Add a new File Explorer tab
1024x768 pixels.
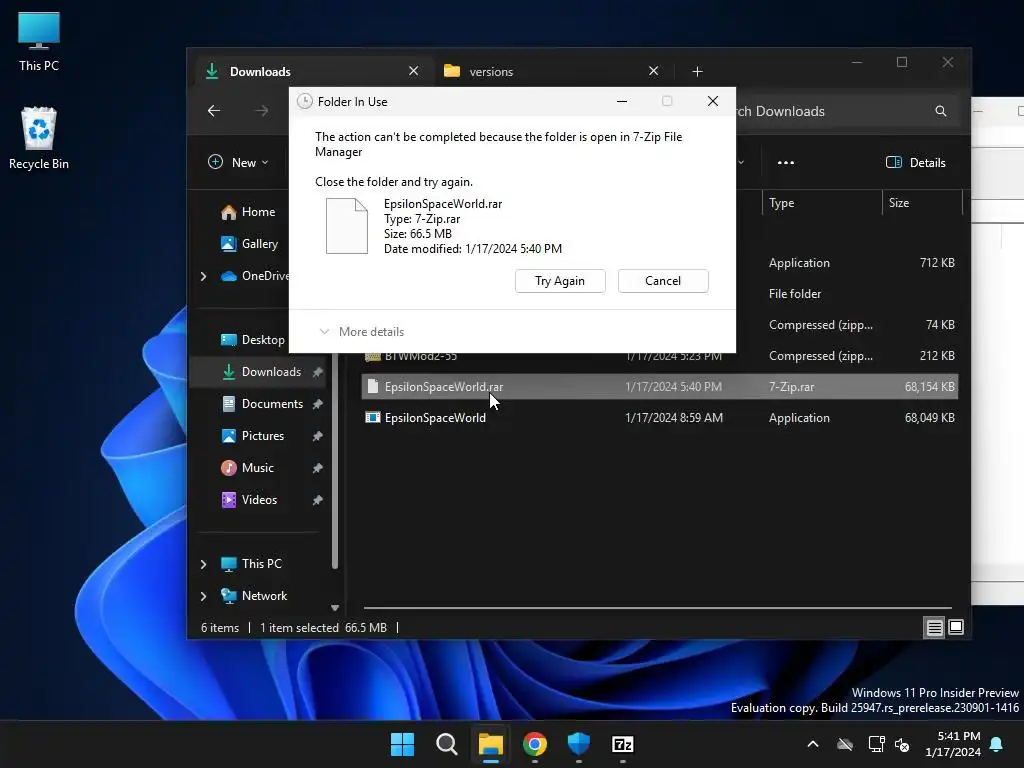click(x=697, y=71)
